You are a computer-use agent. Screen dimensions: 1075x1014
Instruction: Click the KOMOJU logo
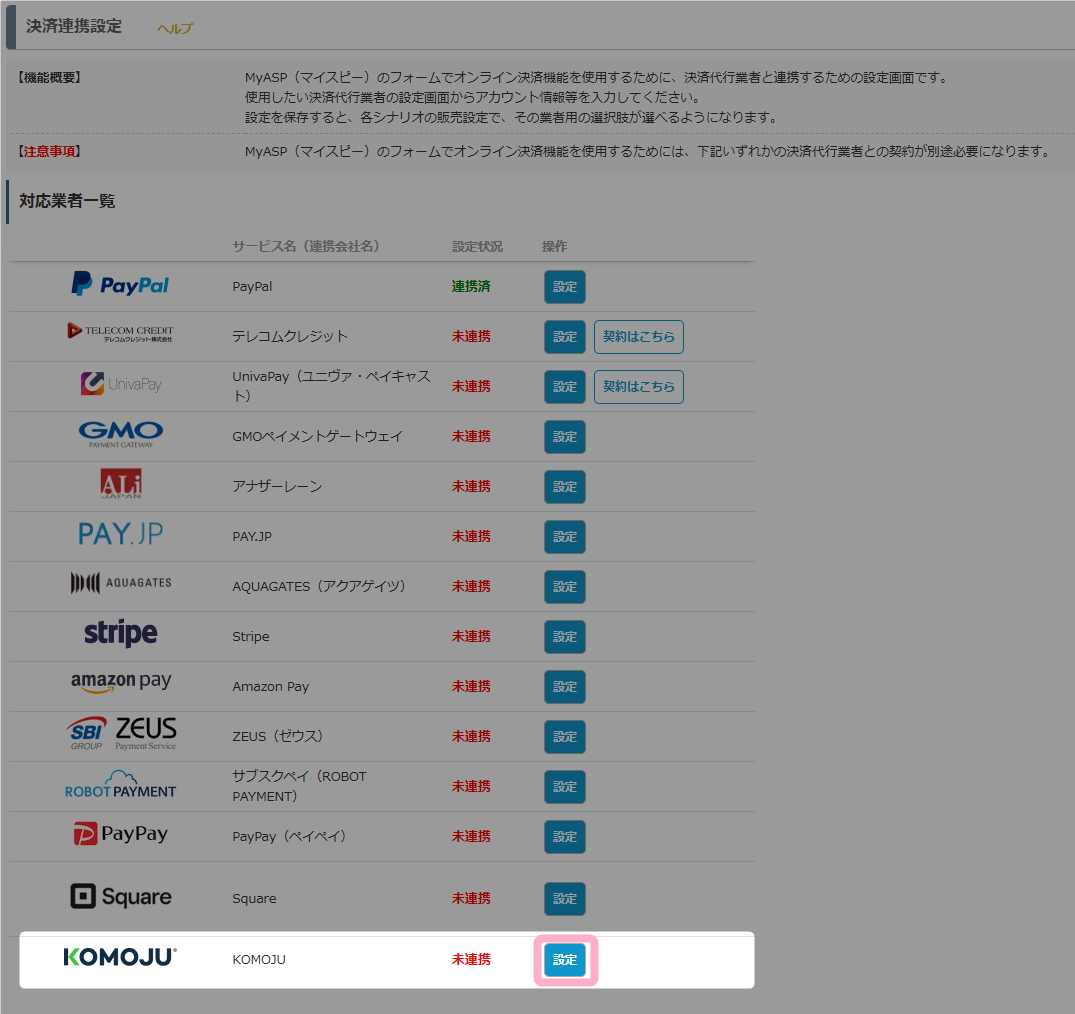[x=120, y=957]
